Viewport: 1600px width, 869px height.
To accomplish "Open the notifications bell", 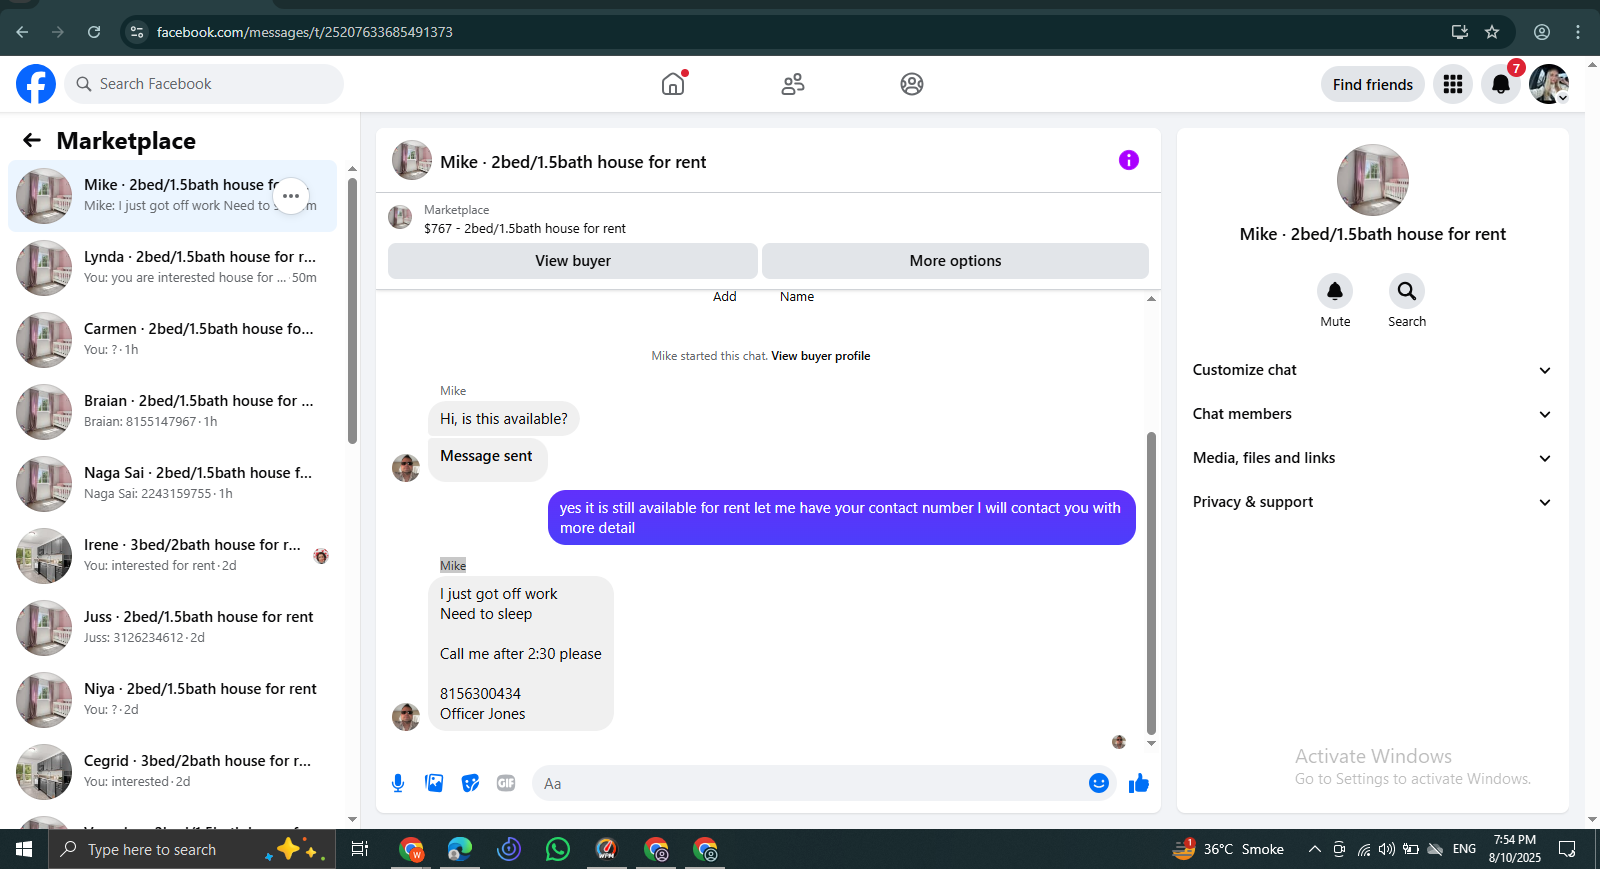I will pos(1501,84).
